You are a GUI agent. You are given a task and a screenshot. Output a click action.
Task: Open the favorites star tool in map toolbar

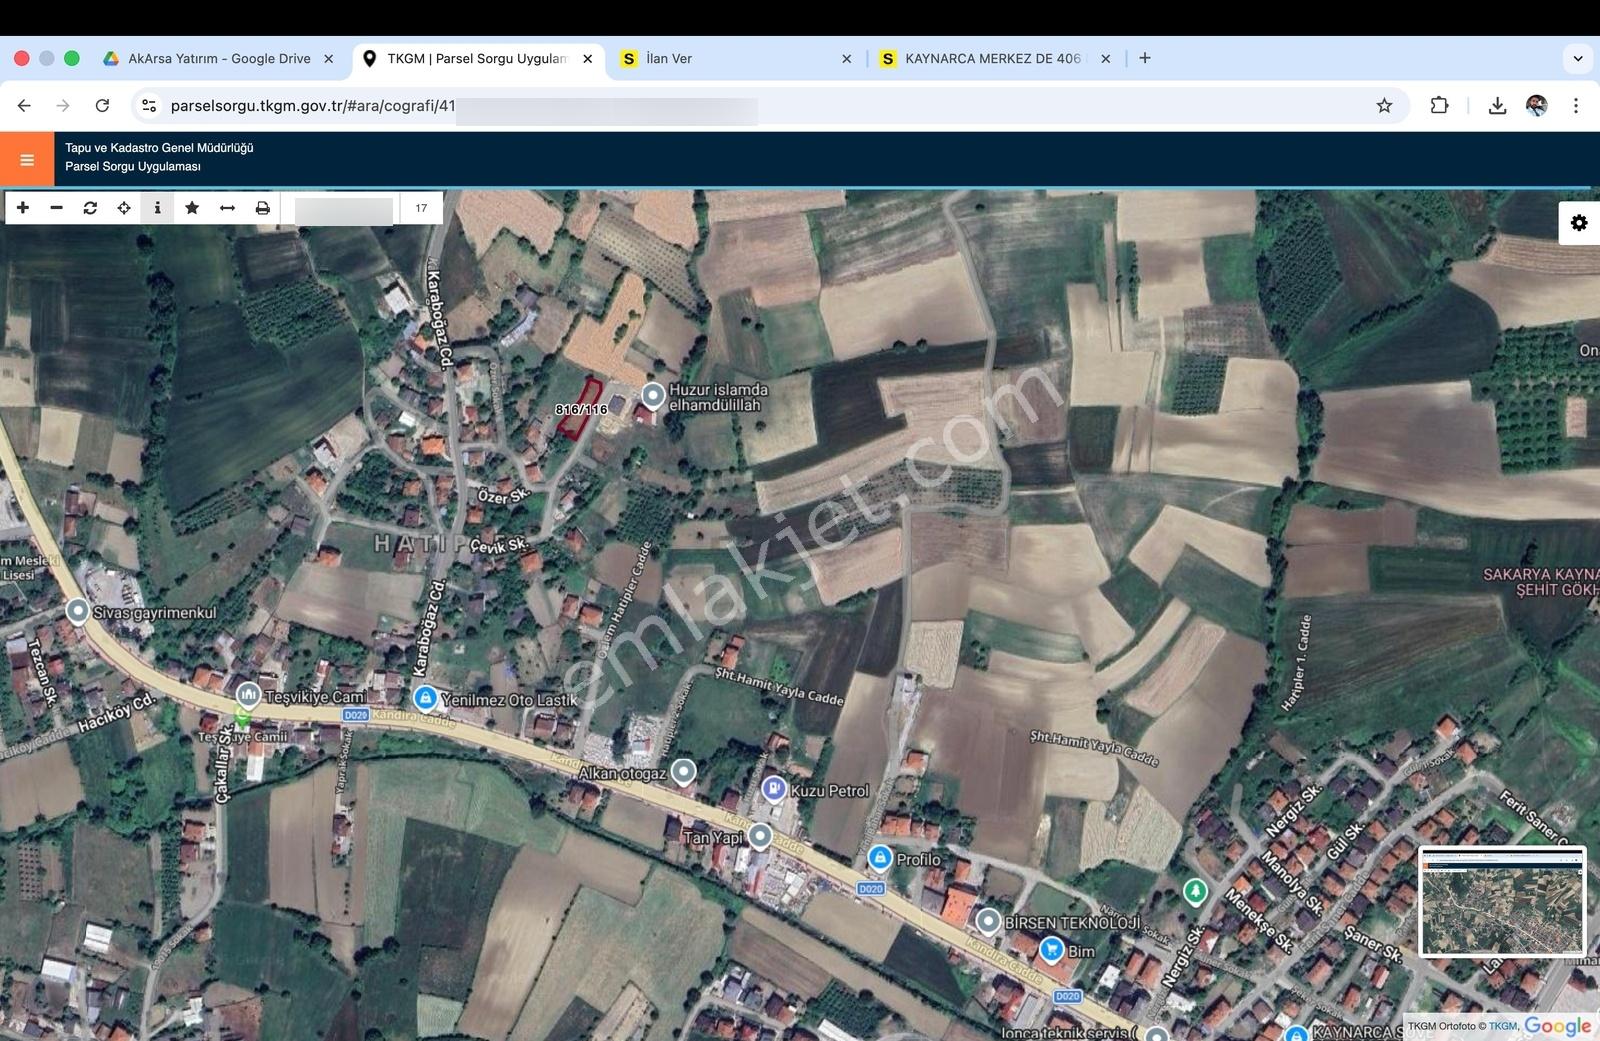tap(192, 208)
